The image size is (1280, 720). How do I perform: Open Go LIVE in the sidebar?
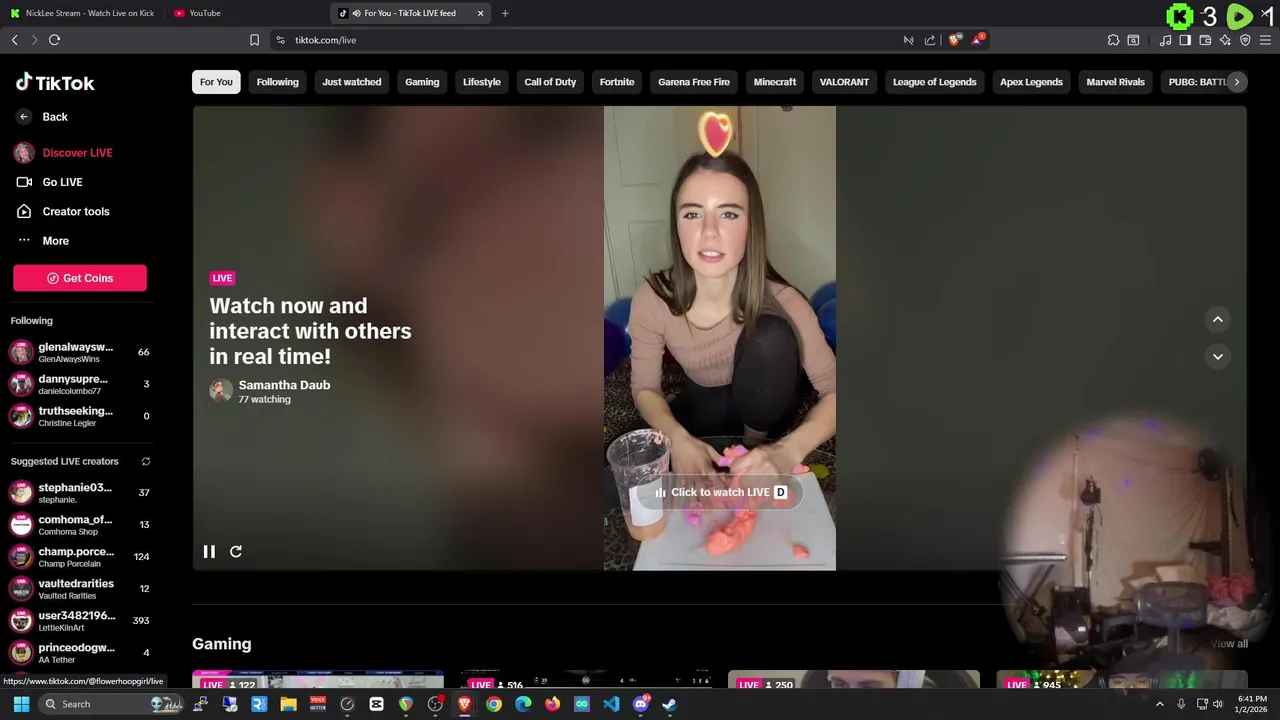[62, 182]
